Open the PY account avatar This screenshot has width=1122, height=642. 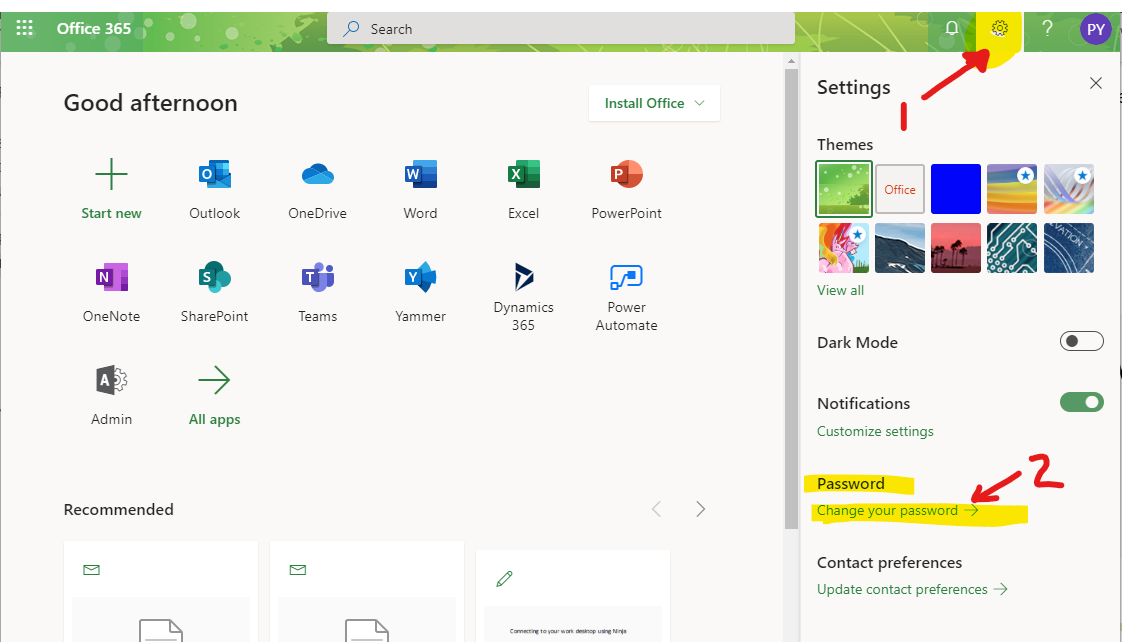click(1096, 29)
